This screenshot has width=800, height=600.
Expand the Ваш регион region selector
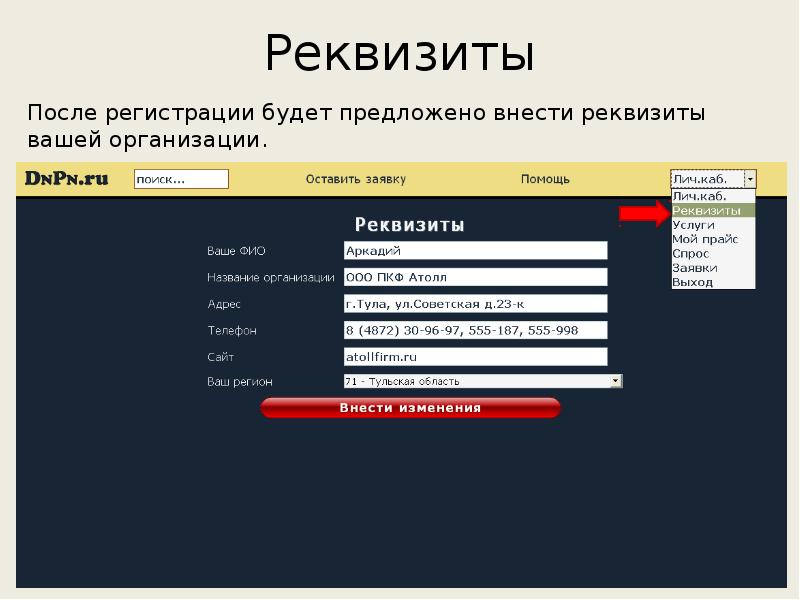[480, 380]
